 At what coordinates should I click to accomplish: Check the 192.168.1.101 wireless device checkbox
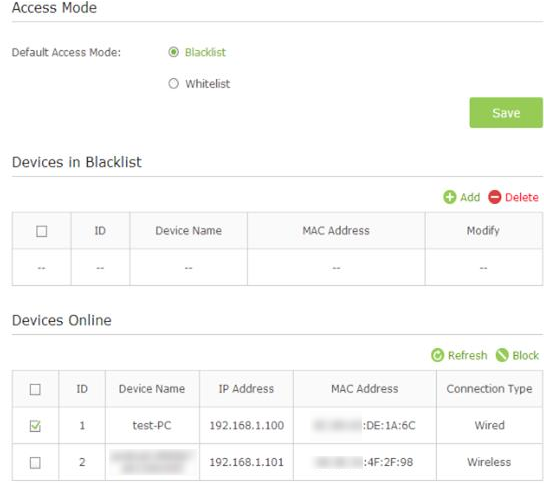pos(35,463)
